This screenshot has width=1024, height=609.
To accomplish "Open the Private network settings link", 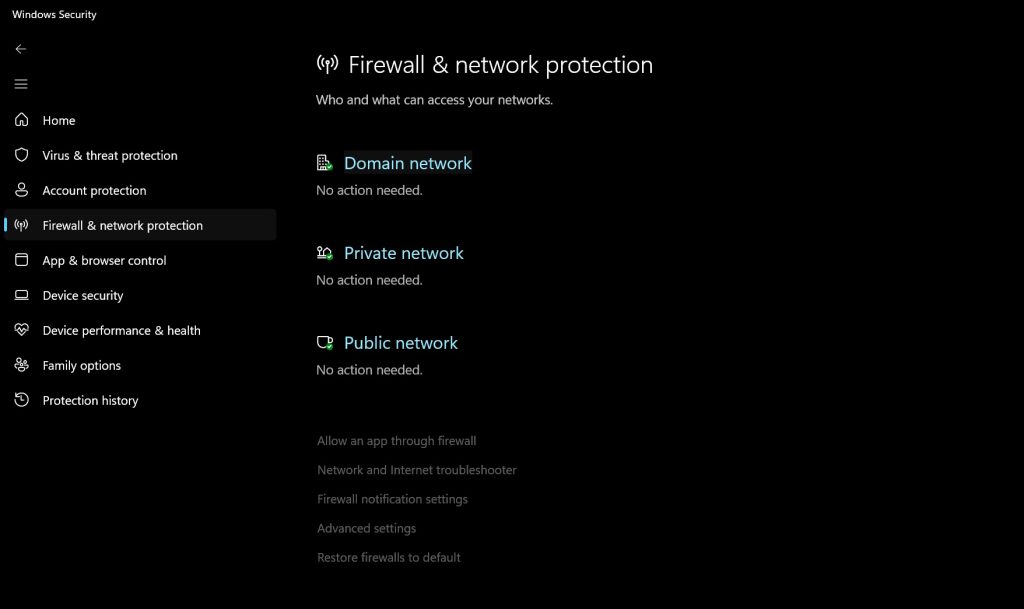I will pos(403,253).
